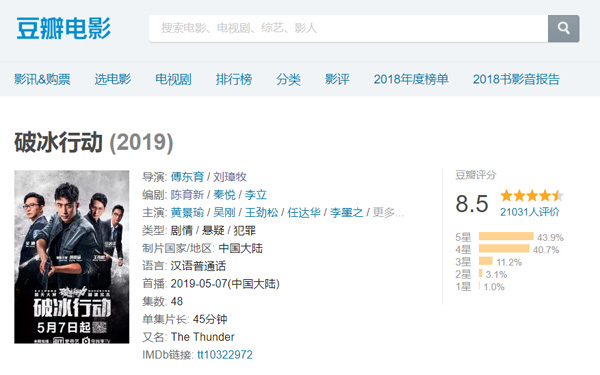Click the 43.9% five-star percentage
The height and width of the screenshot is (375, 600).
(x=550, y=237)
